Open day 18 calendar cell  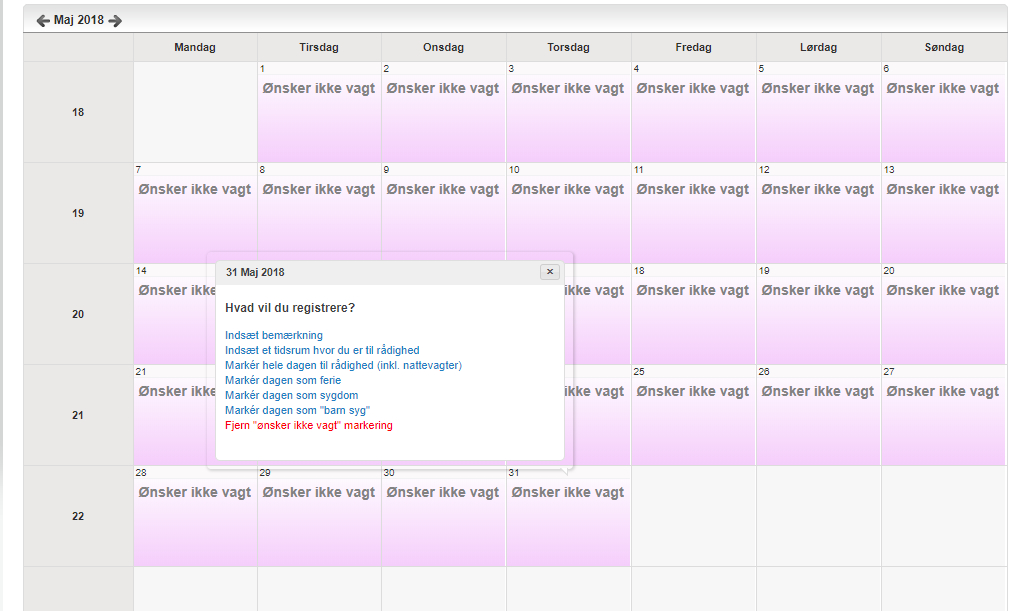click(694, 314)
